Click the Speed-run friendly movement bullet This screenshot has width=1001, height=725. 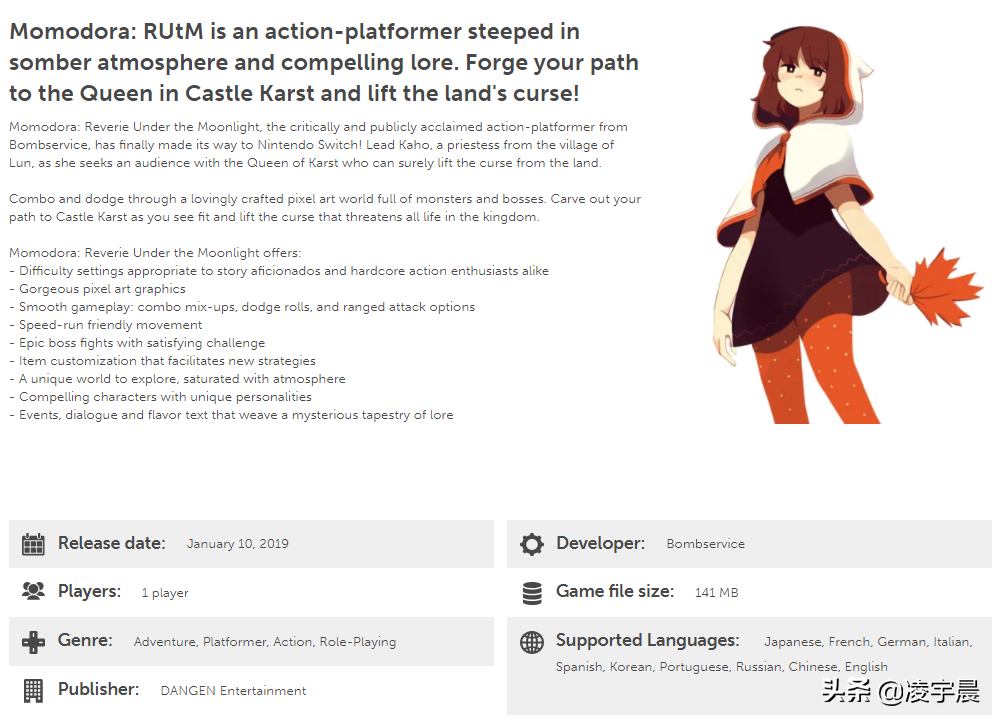pyautogui.click(x=105, y=325)
